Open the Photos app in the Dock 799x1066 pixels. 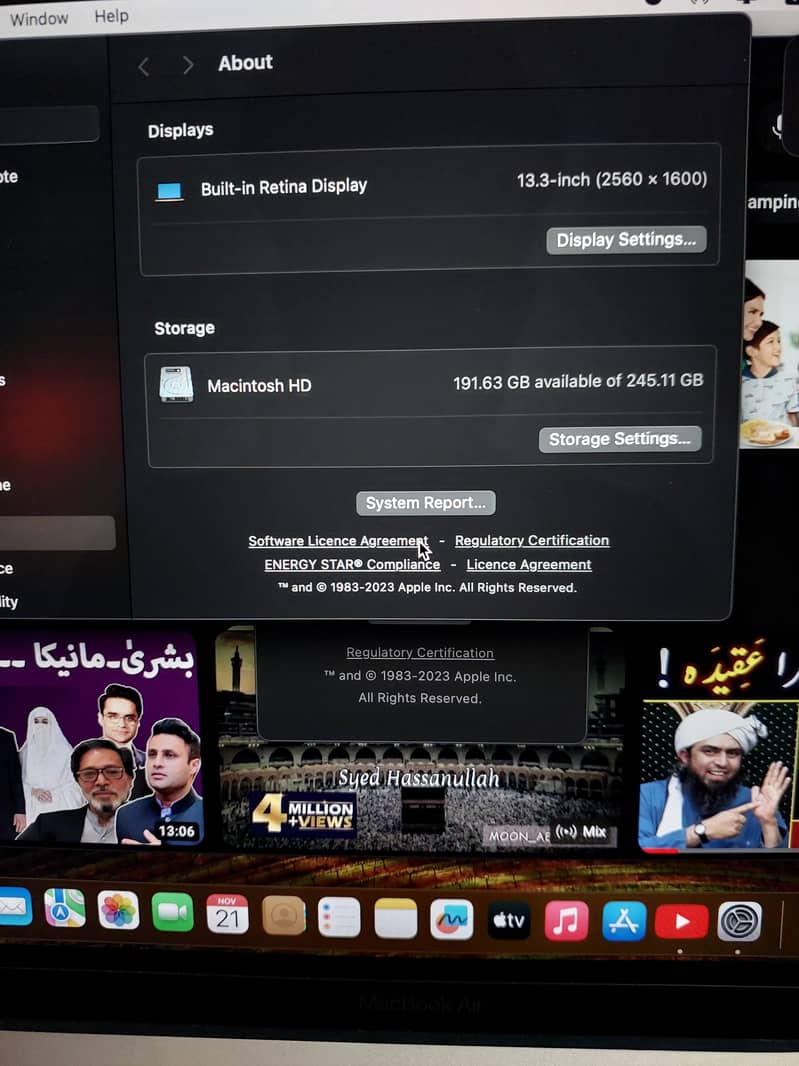tap(118, 910)
